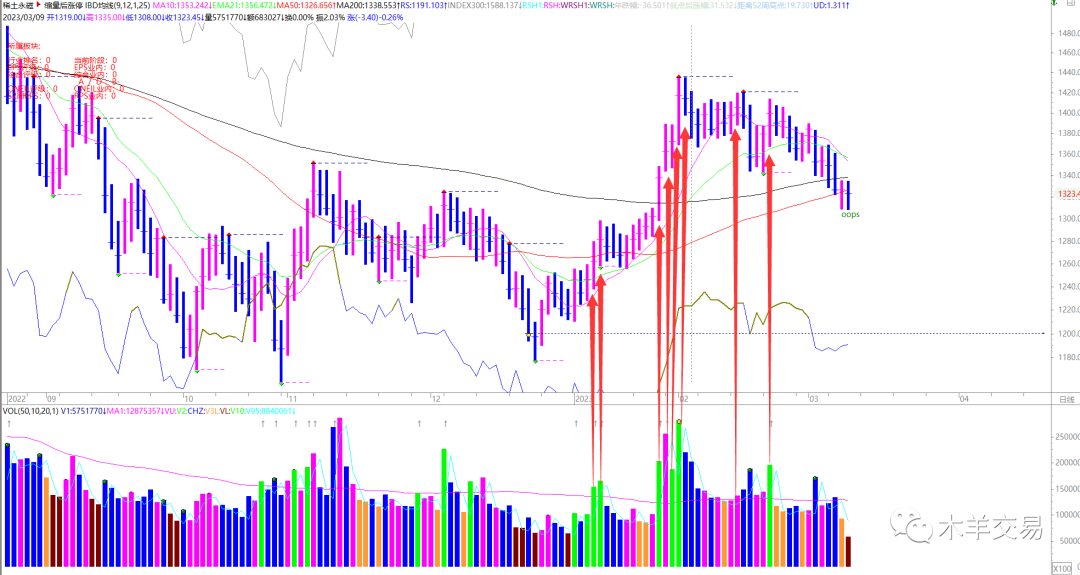Select the INDEX300:1588.137 label
The height and width of the screenshot is (575, 1080).
coord(484,6)
